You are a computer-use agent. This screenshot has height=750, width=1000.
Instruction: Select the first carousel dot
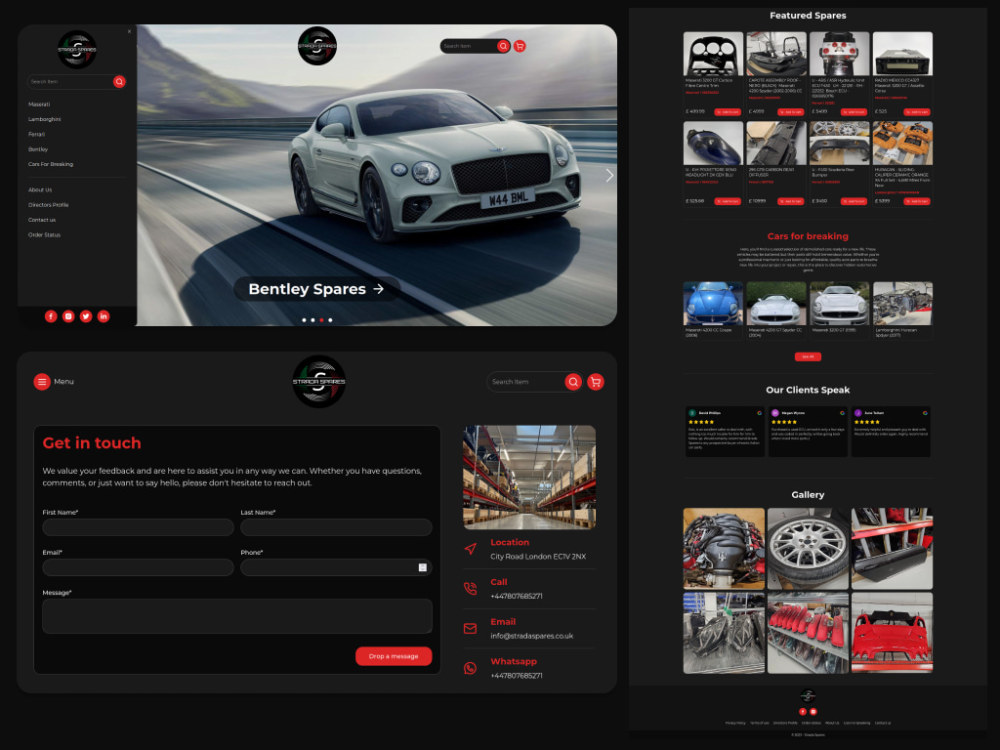(x=304, y=320)
